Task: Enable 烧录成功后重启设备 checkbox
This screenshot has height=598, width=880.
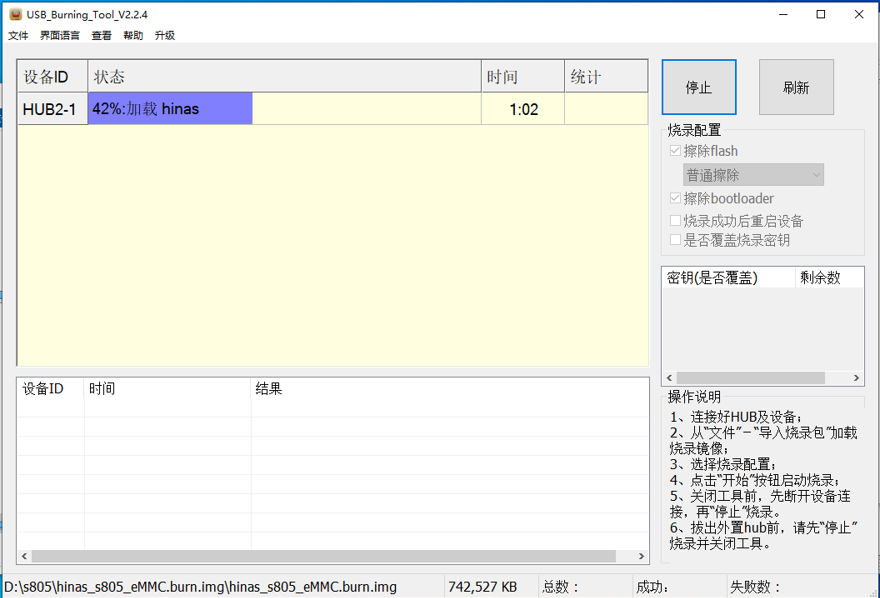Action: [x=675, y=221]
